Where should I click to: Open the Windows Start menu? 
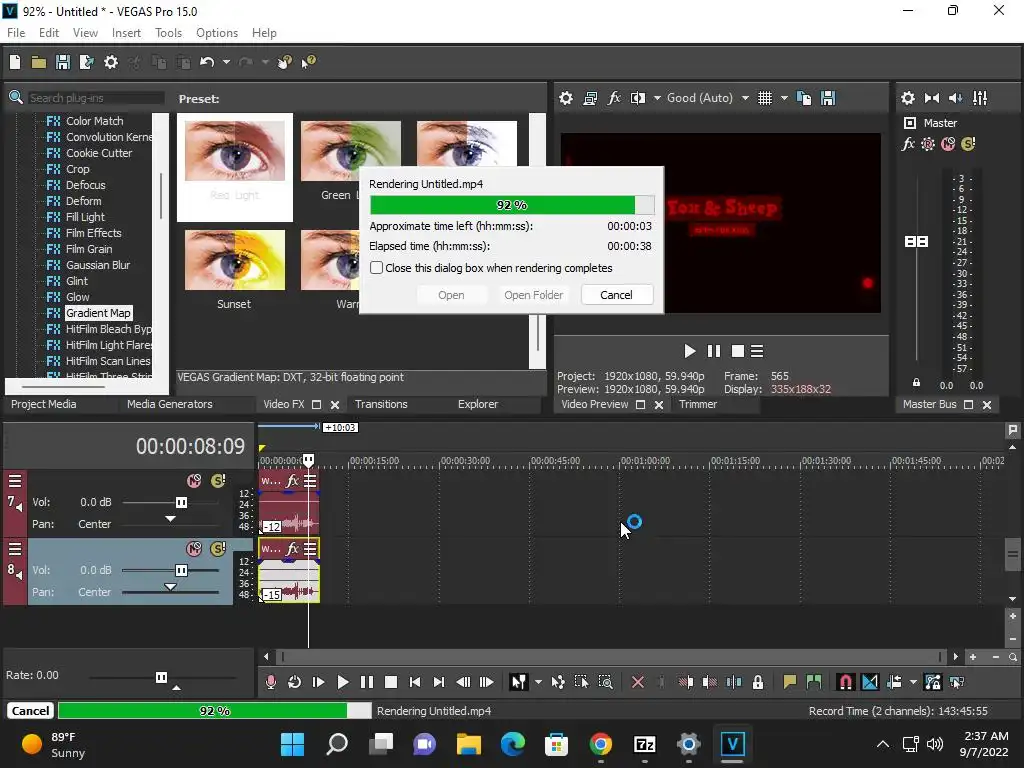(293, 744)
